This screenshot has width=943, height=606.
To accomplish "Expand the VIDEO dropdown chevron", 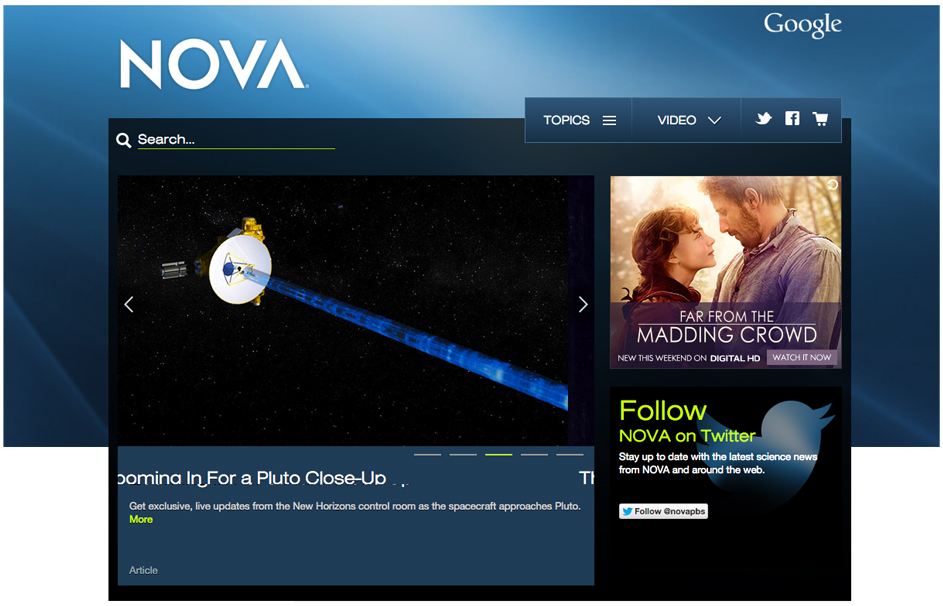I will coord(714,121).
